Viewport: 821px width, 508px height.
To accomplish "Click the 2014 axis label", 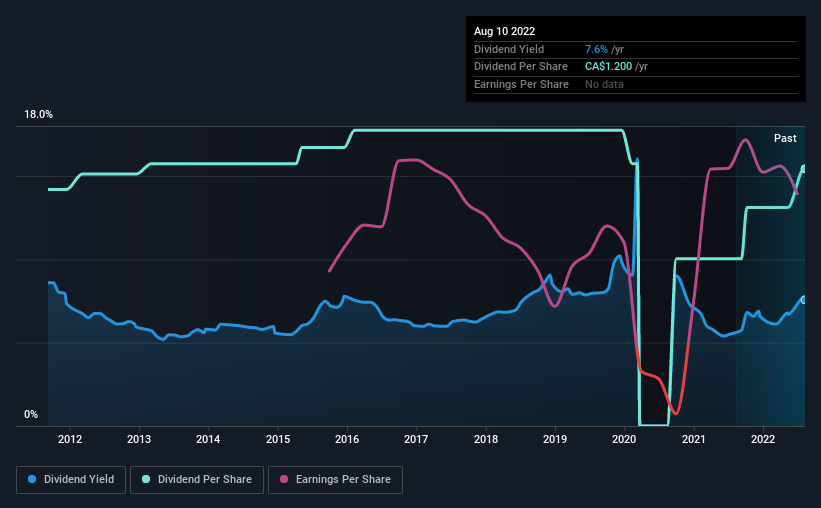I will click(208, 439).
